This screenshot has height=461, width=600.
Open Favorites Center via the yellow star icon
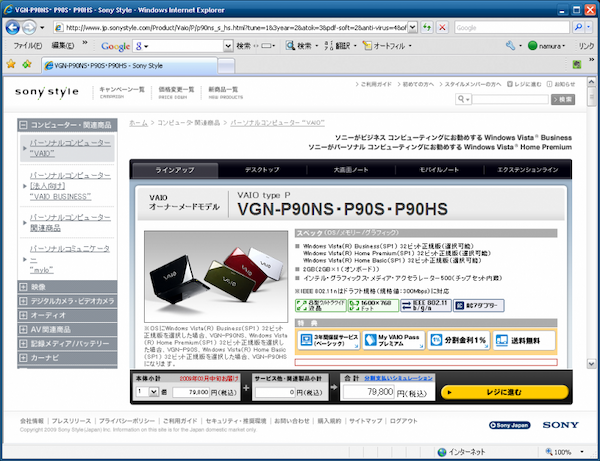pyautogui.click(x=11, y=64)
